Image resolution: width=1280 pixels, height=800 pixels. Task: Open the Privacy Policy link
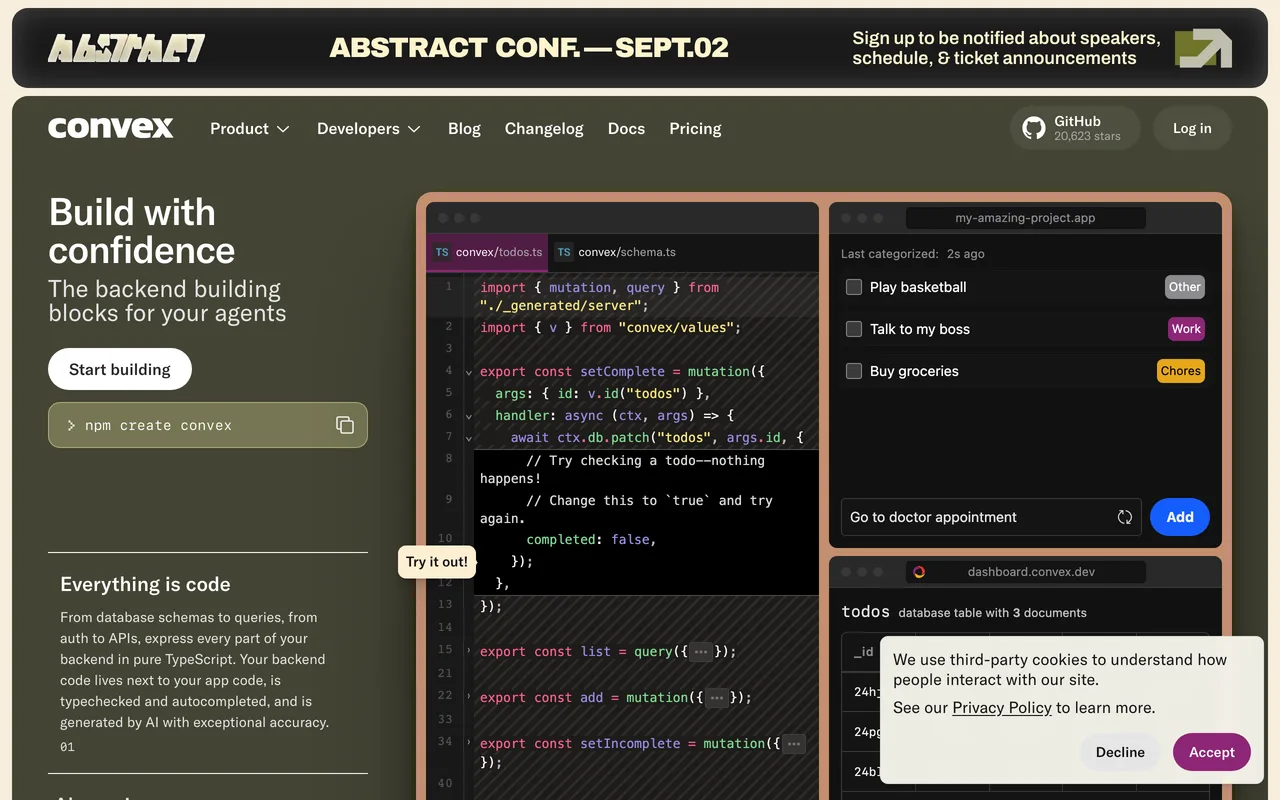(x=1002, y=707)
